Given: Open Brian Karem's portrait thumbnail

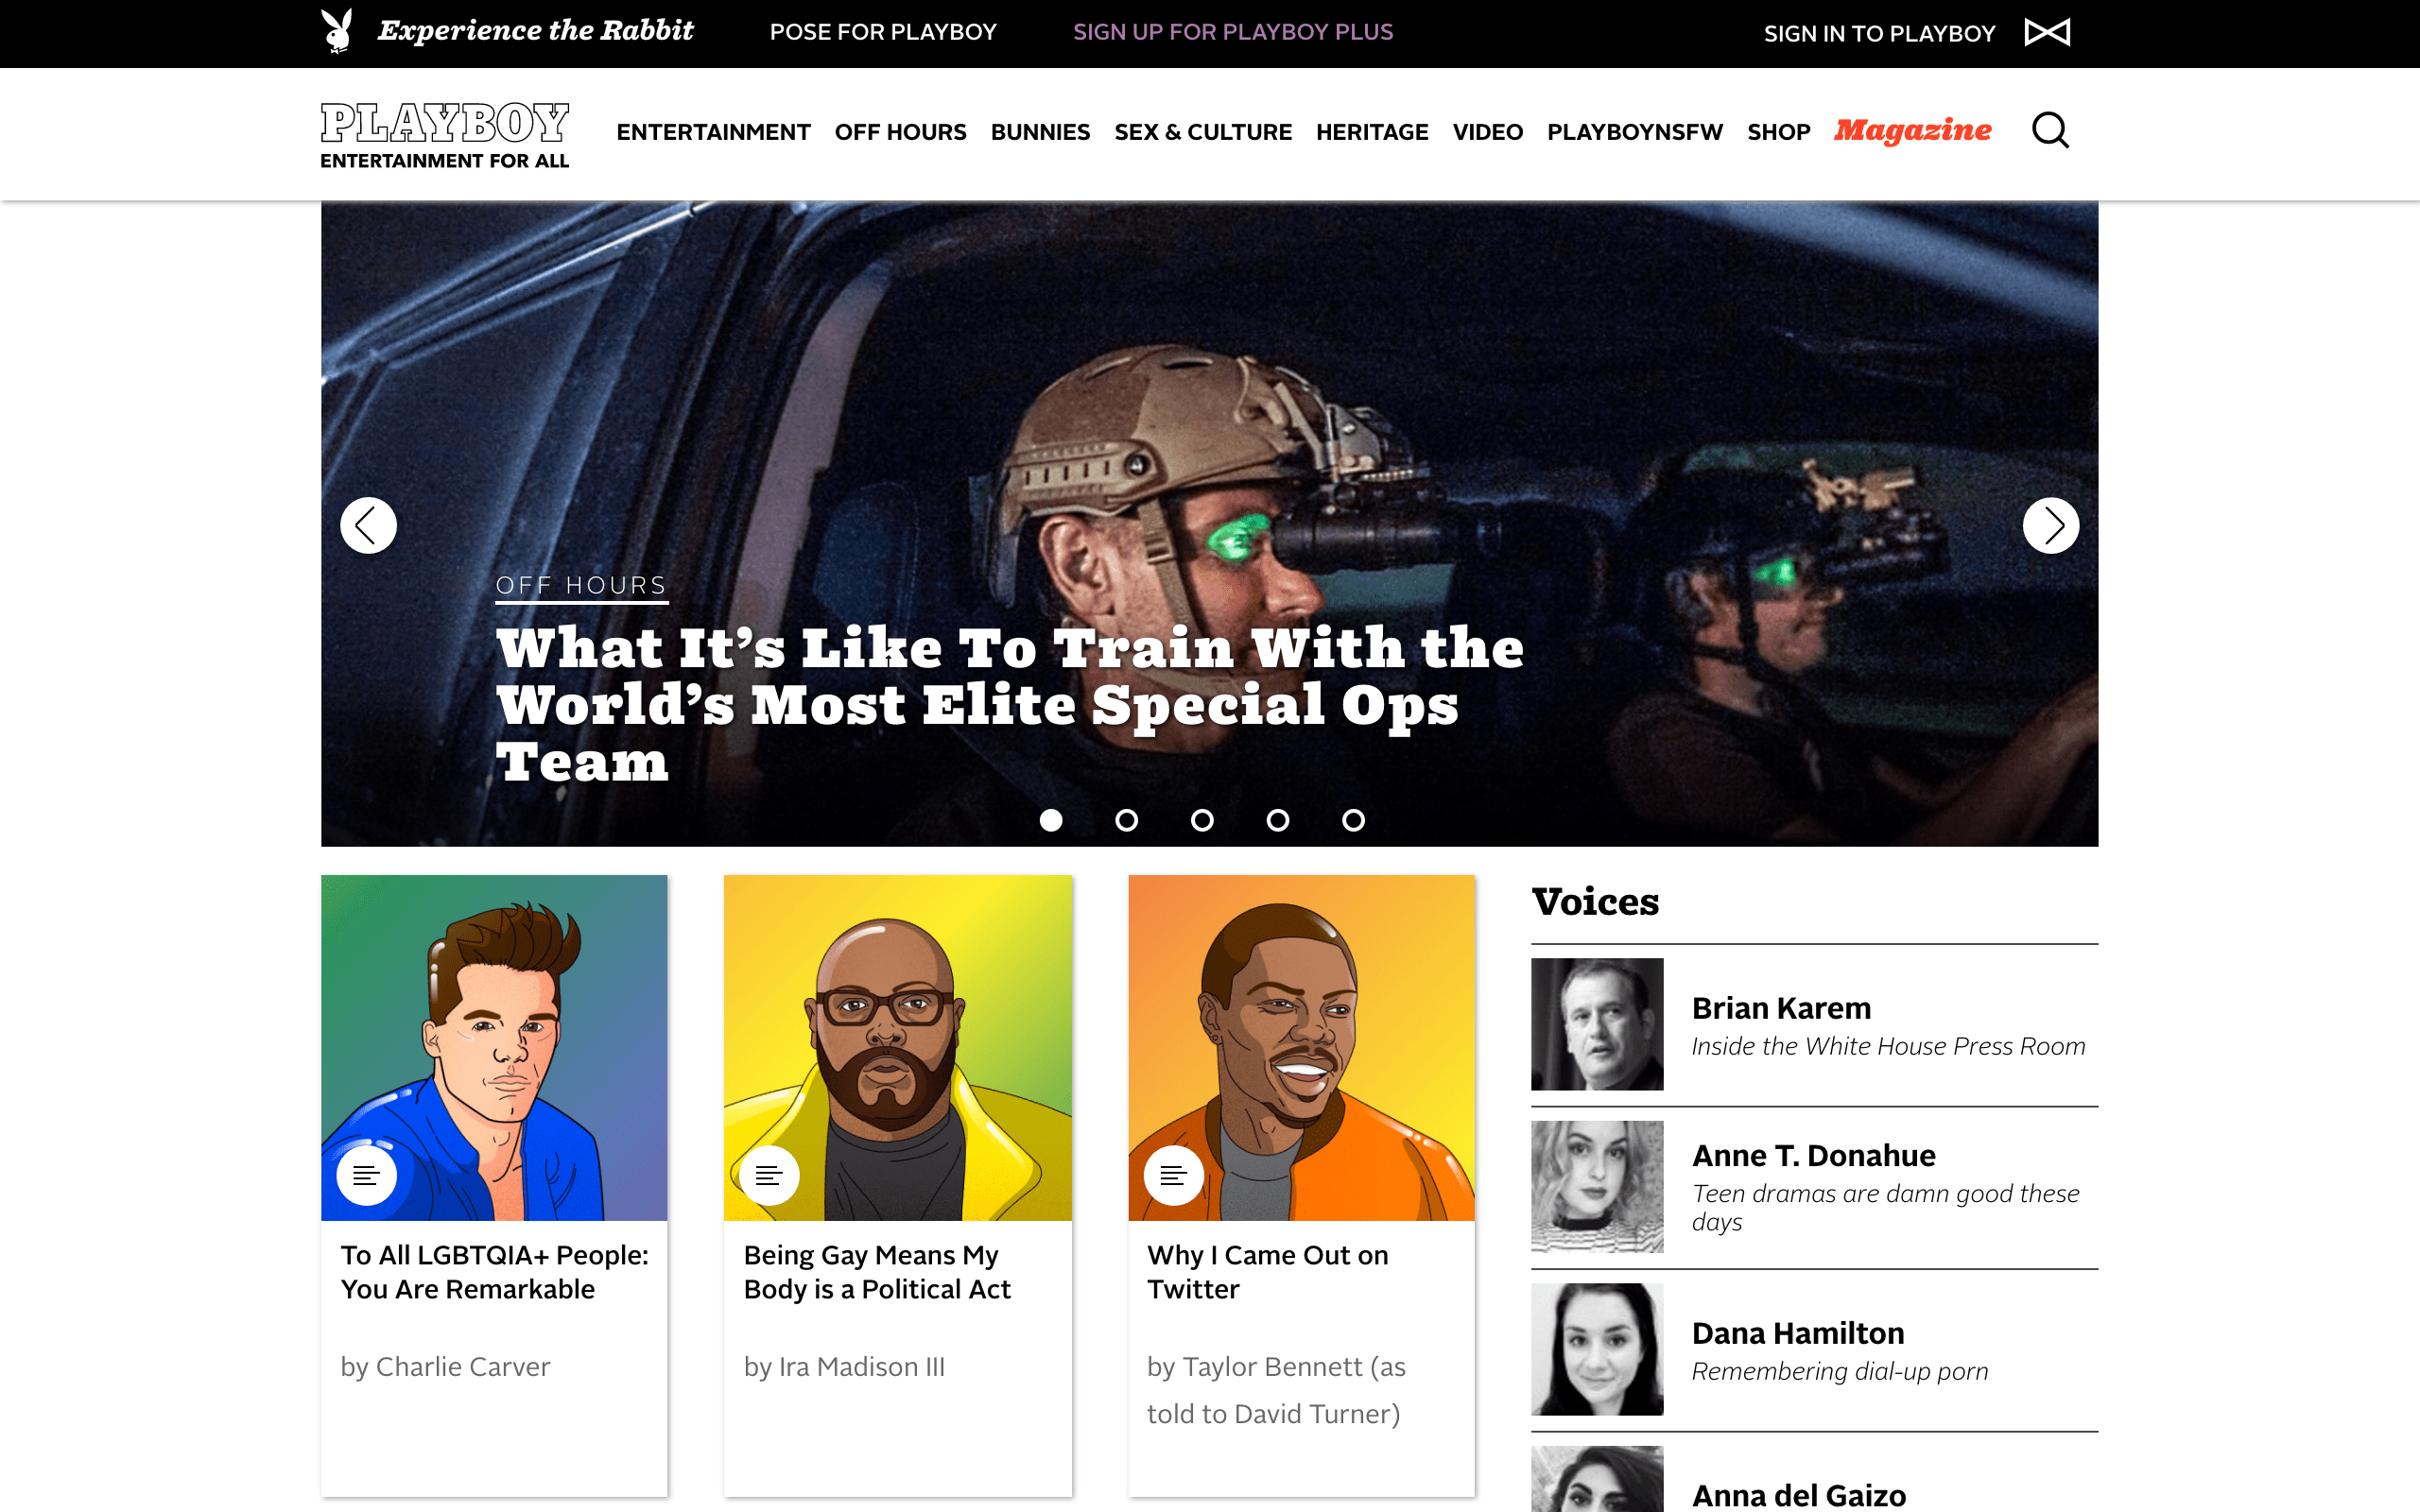Looking at the screenshot, I should (1597, 1024).
